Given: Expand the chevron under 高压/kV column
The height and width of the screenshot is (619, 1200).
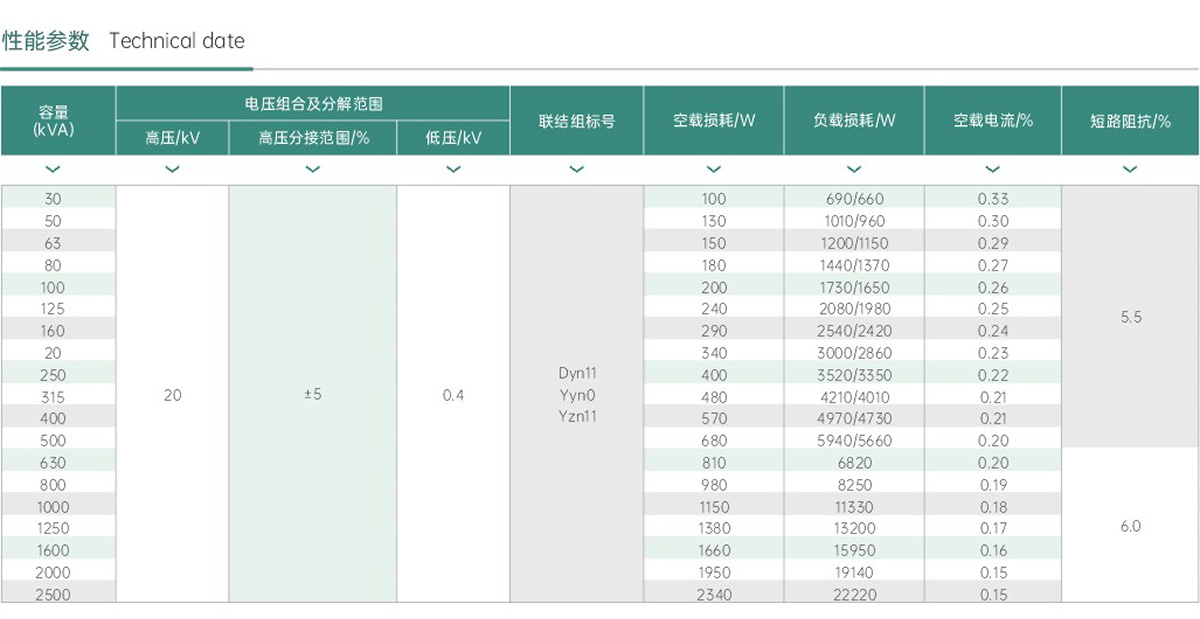Looking at the screenshot, I should pyautogui.click(x=172, y=169).
